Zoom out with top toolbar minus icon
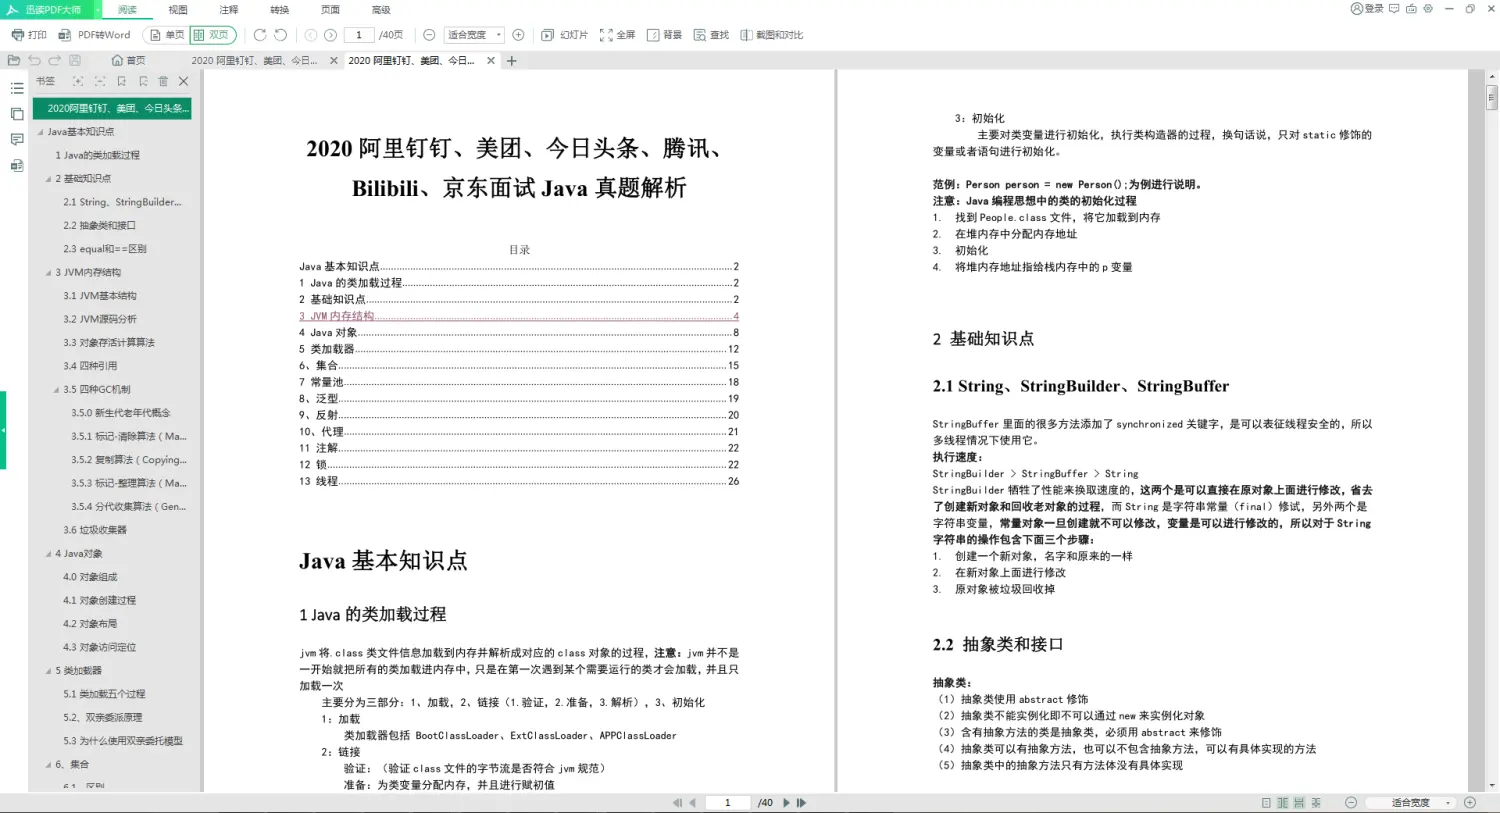The image size is (1500, 813). [429, 35]
